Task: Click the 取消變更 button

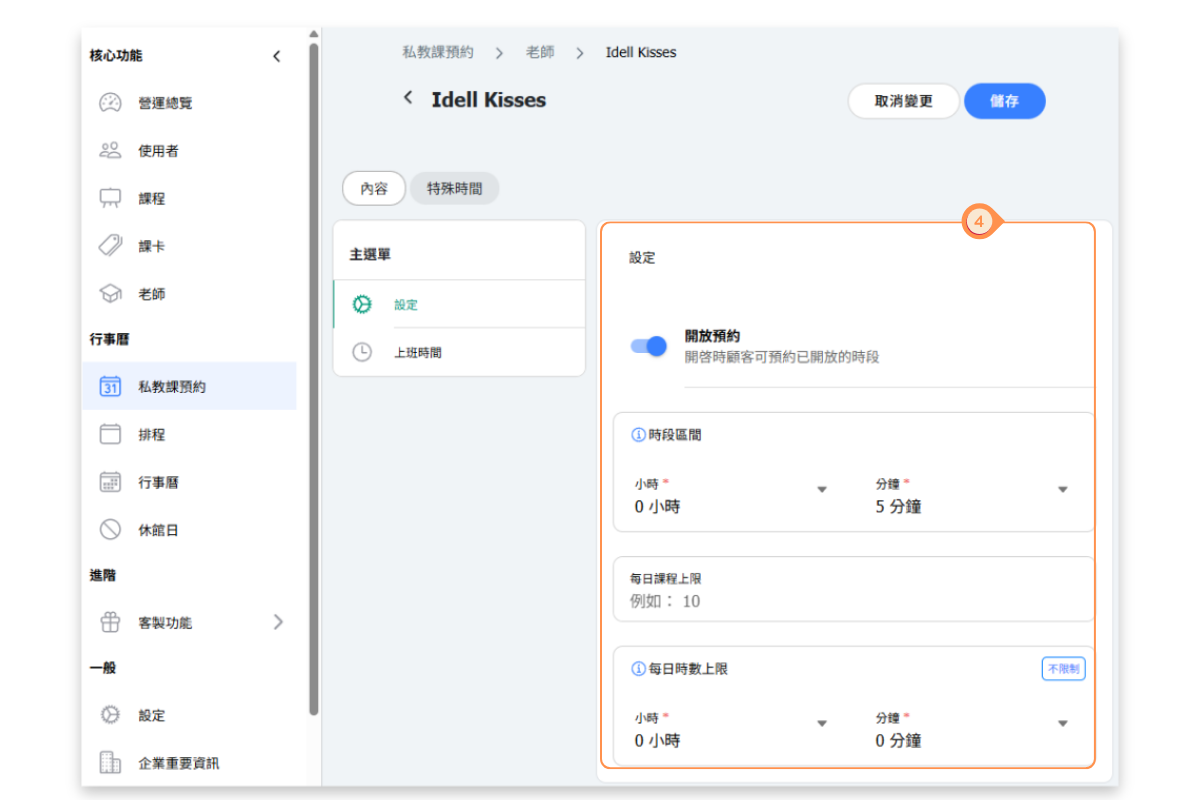Action: [x=903, y=101]
